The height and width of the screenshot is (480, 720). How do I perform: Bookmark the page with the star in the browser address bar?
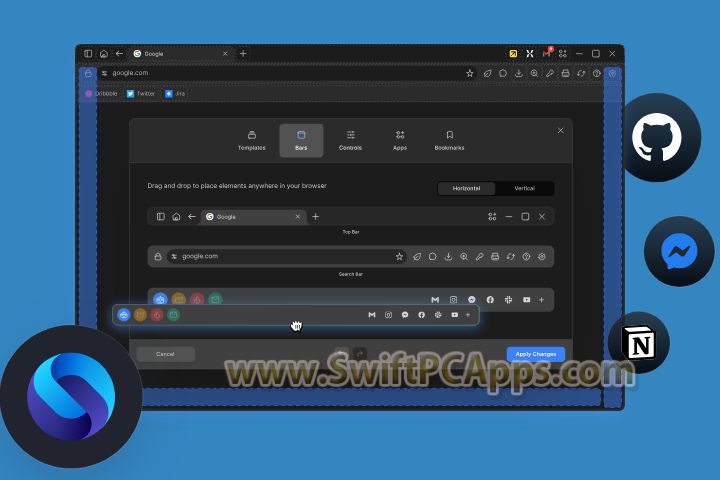pyautogui.click(x=469, y=73)
